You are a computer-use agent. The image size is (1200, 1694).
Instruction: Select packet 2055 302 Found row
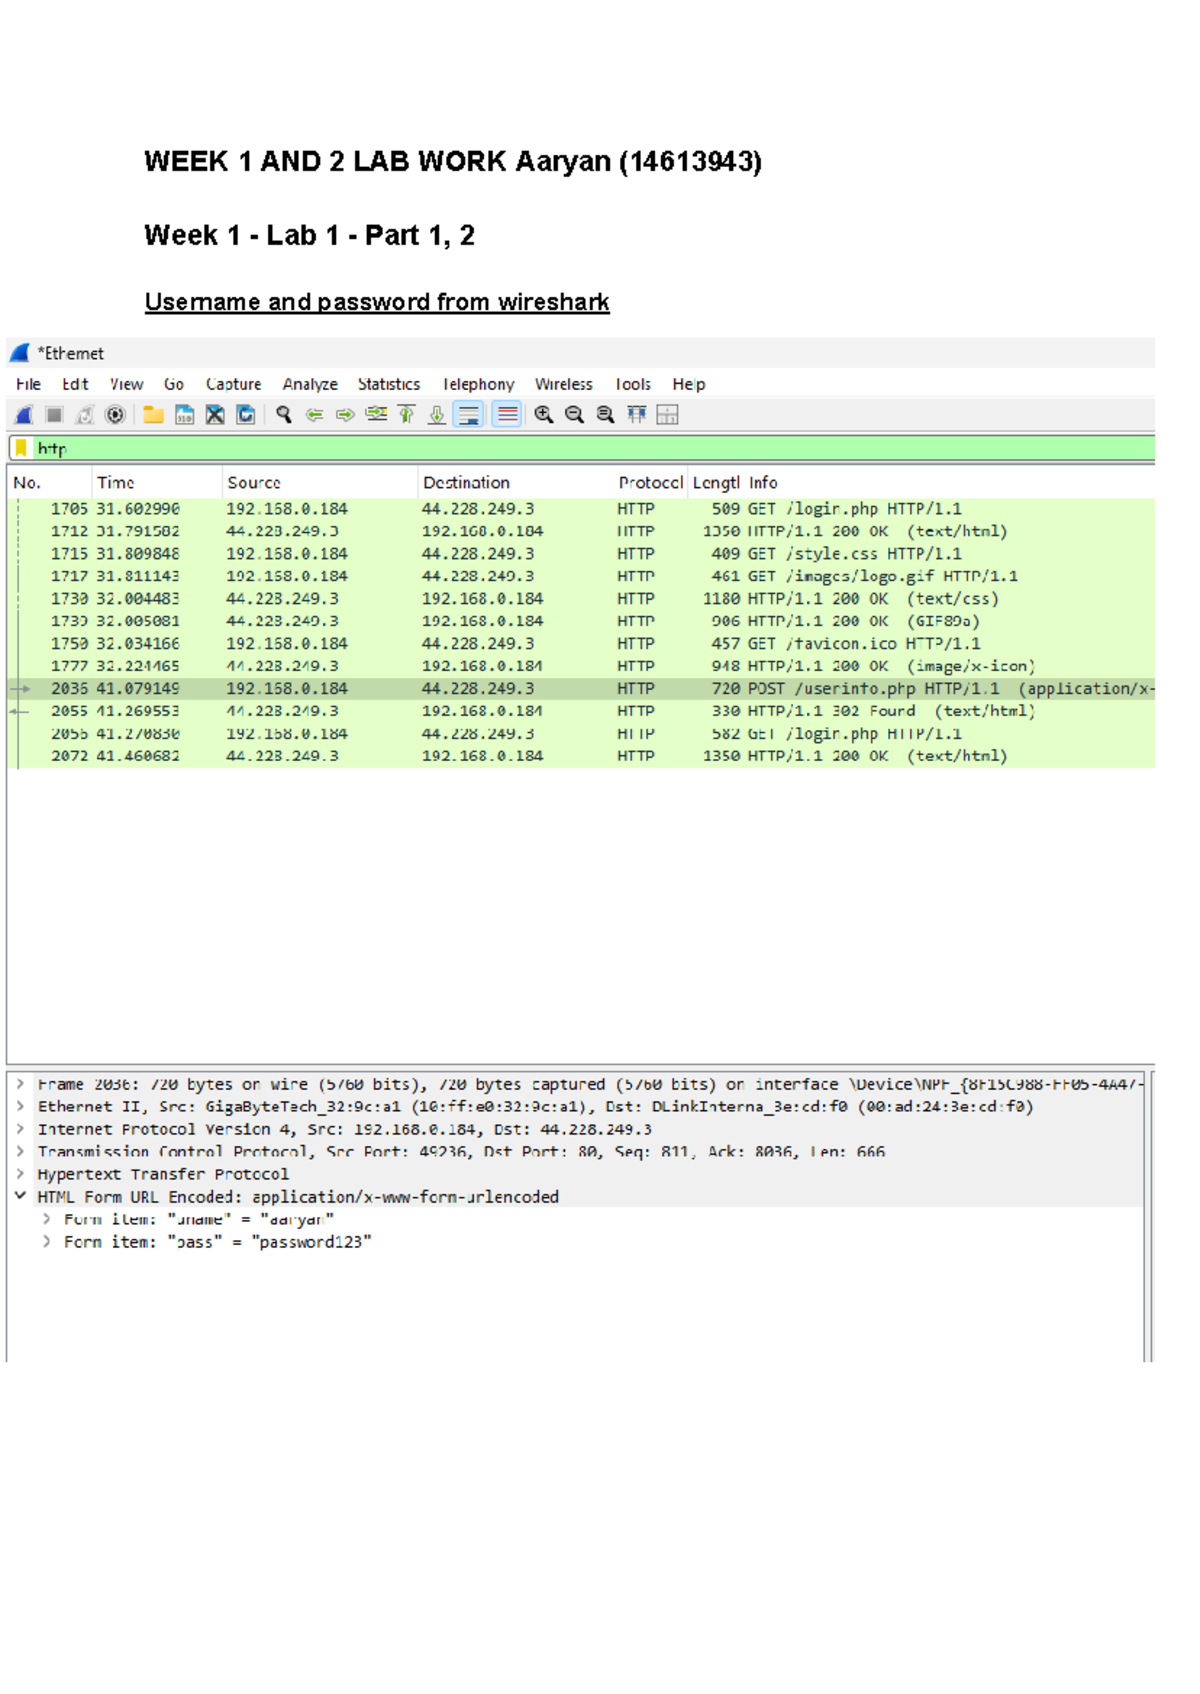point(581,711)
